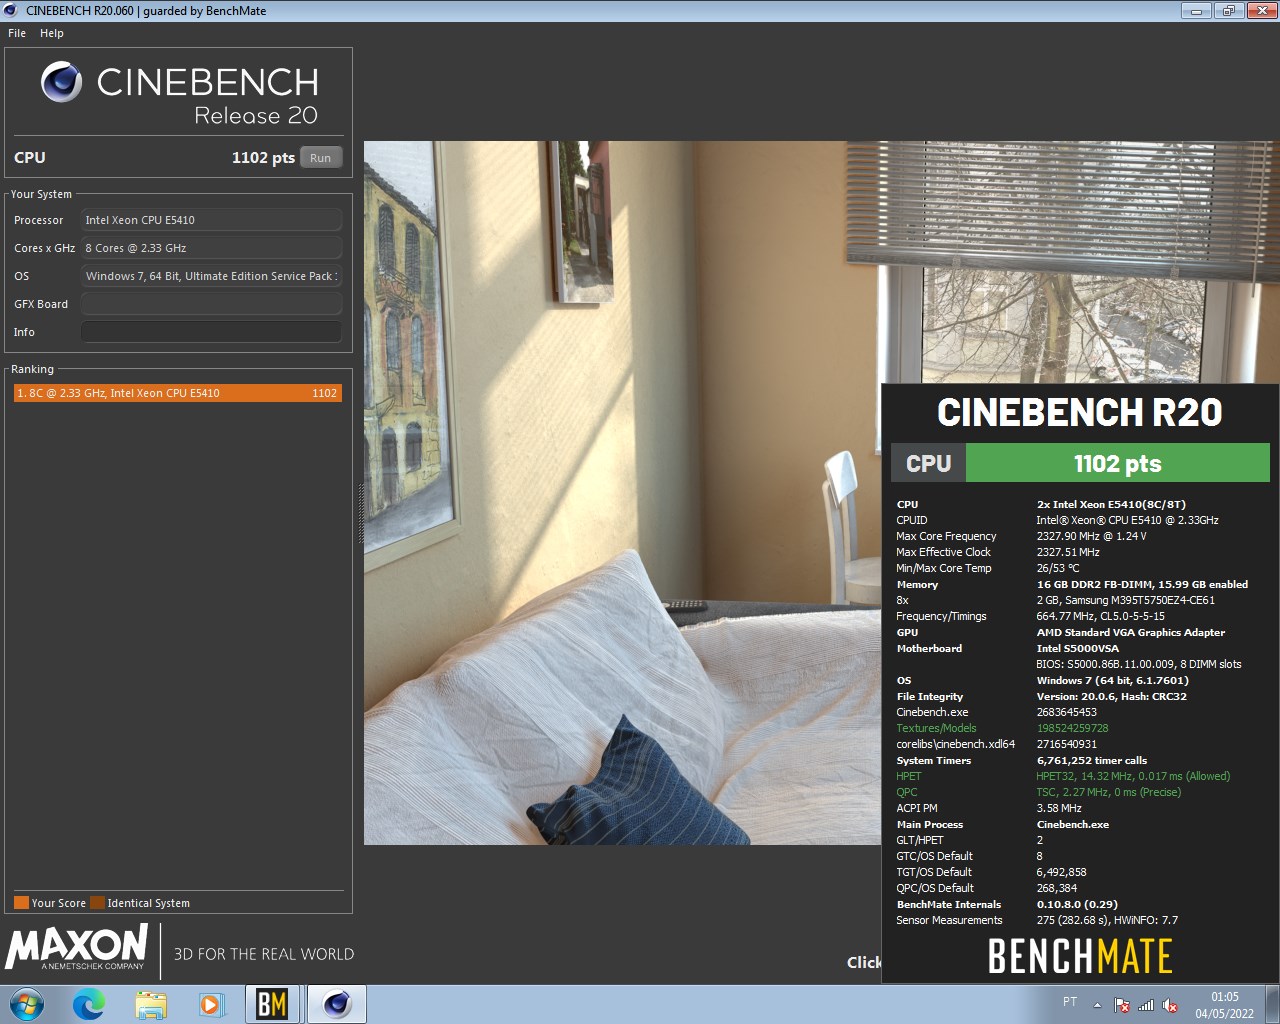Switch to Cinebench taskbar icon

pyautogui.click(x=336, y=1004)
